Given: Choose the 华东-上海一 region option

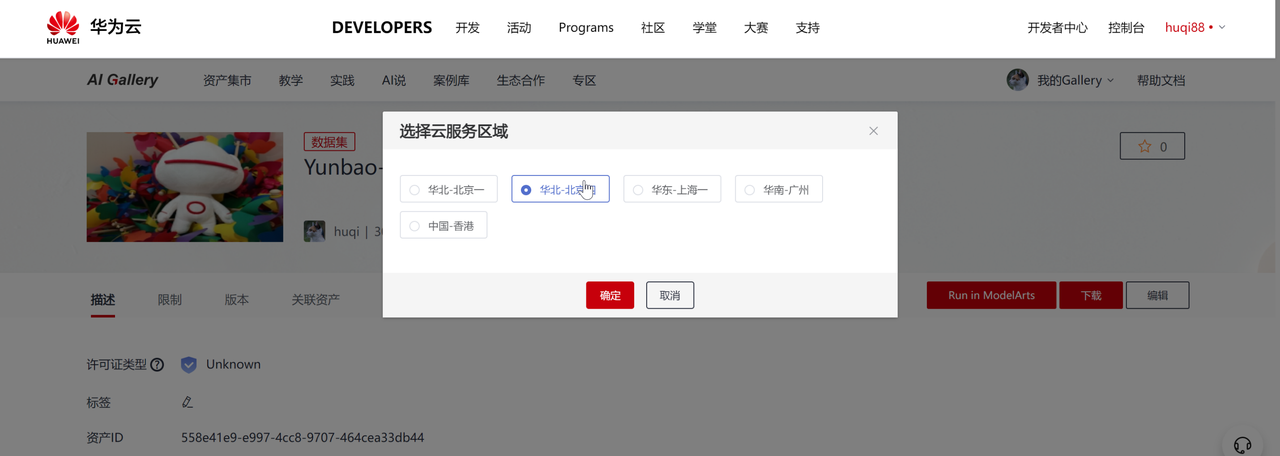Looking at the screenshot, I should [x=672, y=189].
